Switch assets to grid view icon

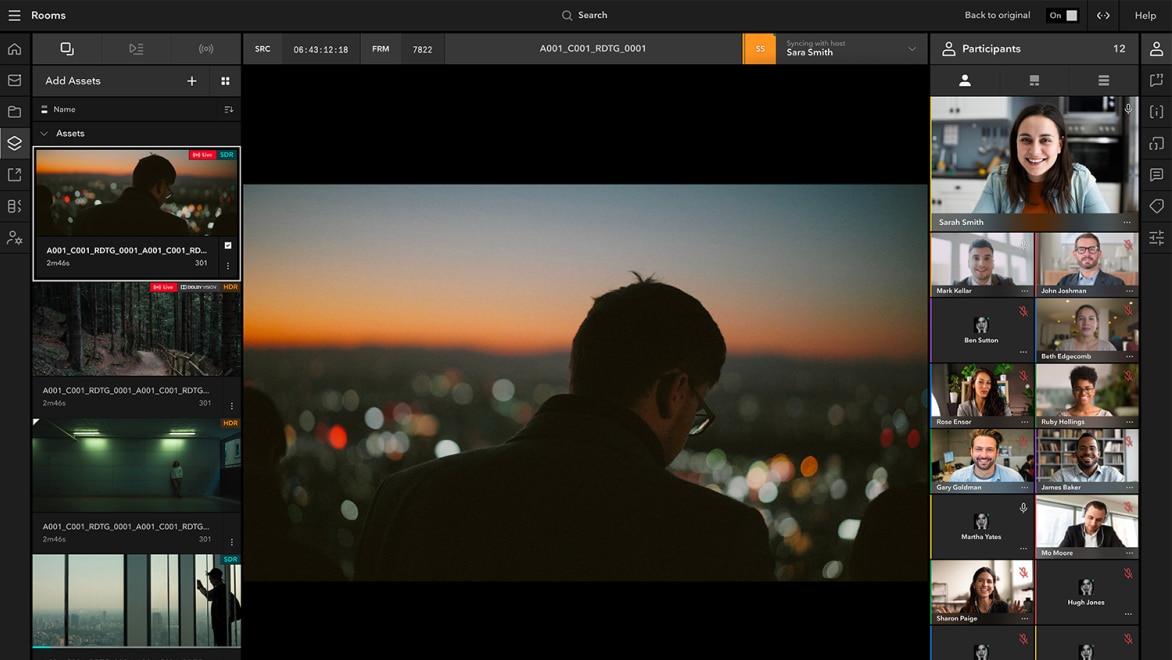pyautogui.click(x=225, y=81)
